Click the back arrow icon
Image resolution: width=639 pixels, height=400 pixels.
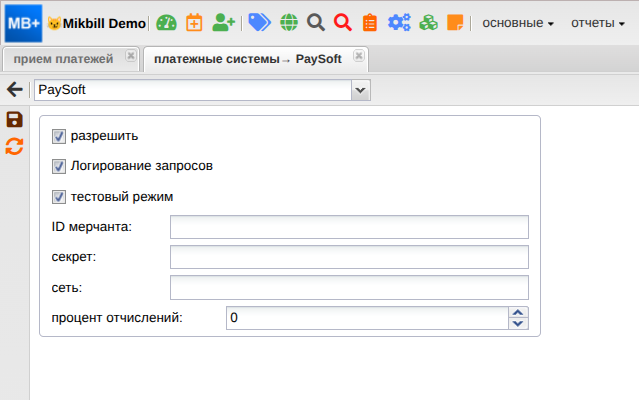pos(15,90)
